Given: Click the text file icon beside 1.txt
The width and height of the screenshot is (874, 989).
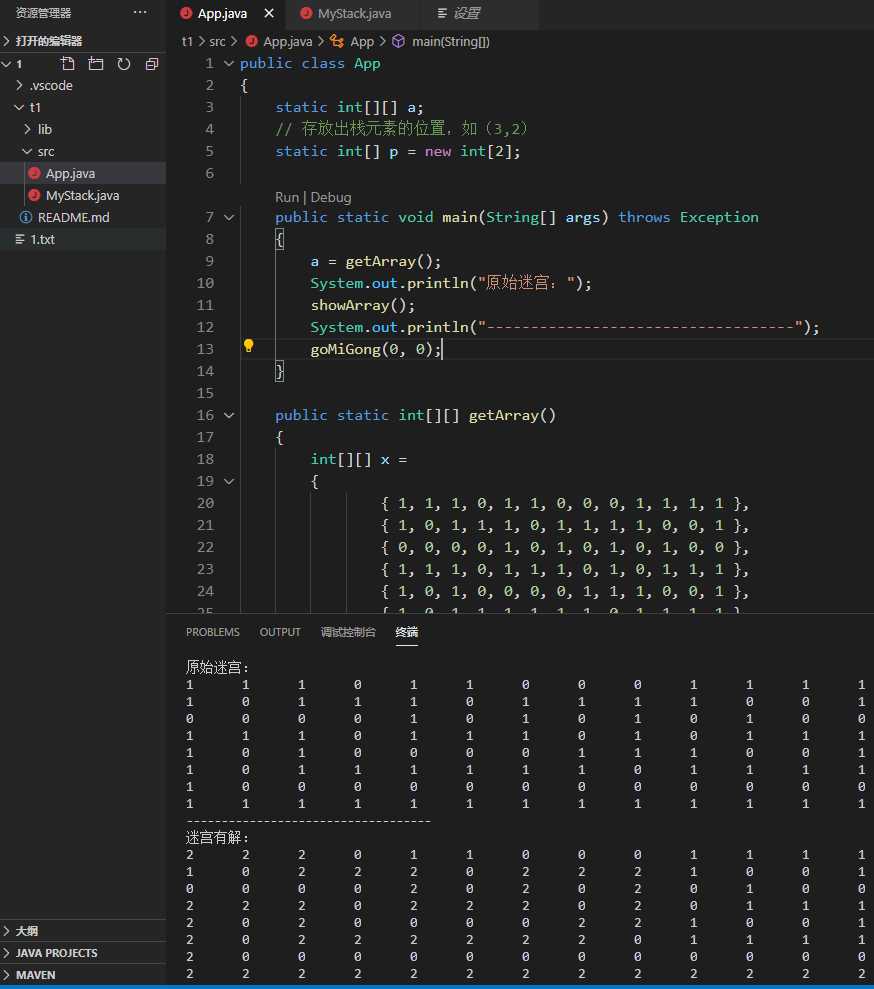Looking at the screenshot, I should point(20,240).
